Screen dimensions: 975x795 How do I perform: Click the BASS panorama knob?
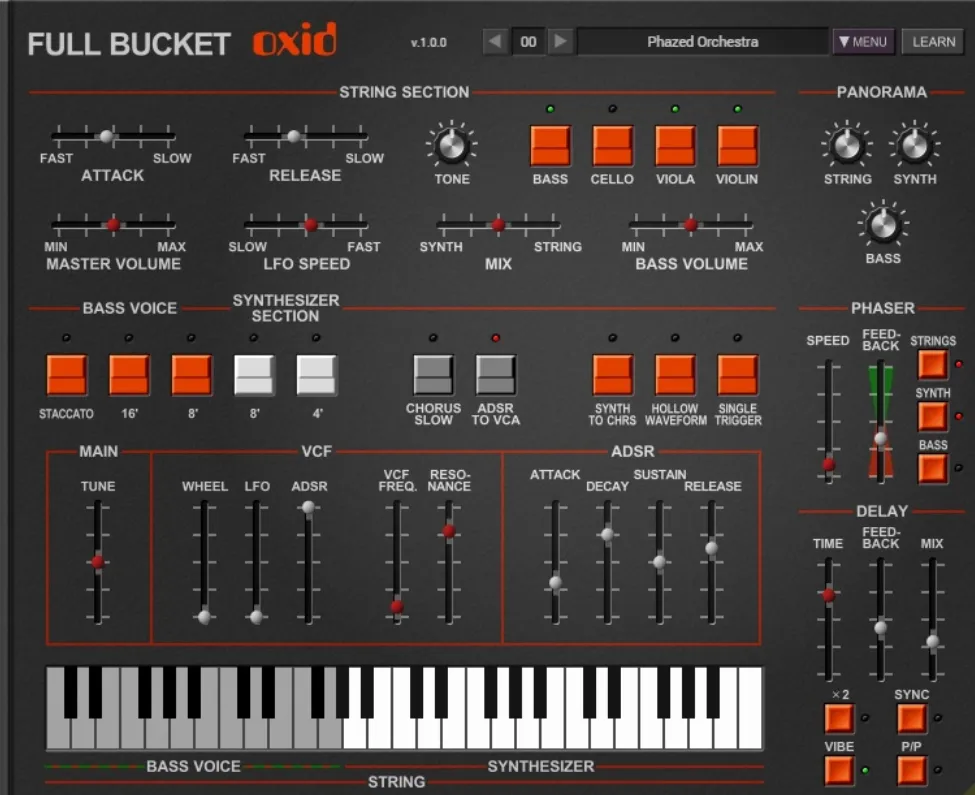pos(882,225)
